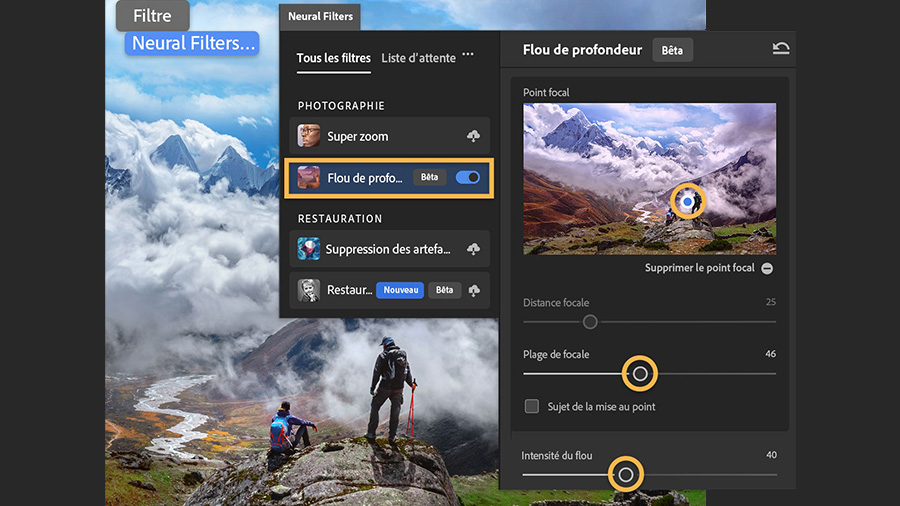Screen dimensions: 900x506
Task: Click the Distance focale slider handle
Action: (x=589, y=322)
